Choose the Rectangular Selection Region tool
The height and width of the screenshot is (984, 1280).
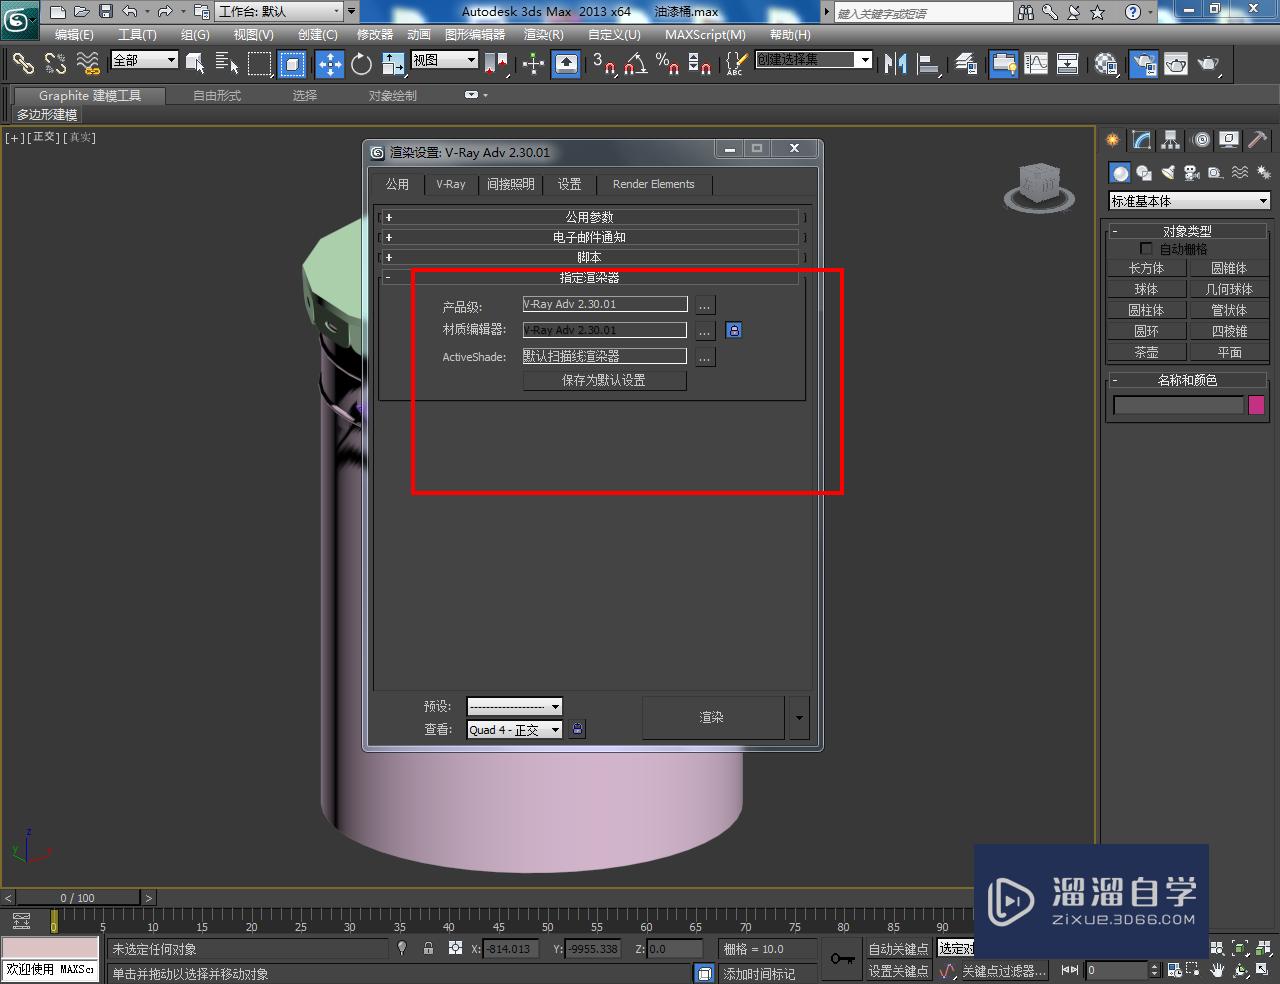[x=260, y=64]
